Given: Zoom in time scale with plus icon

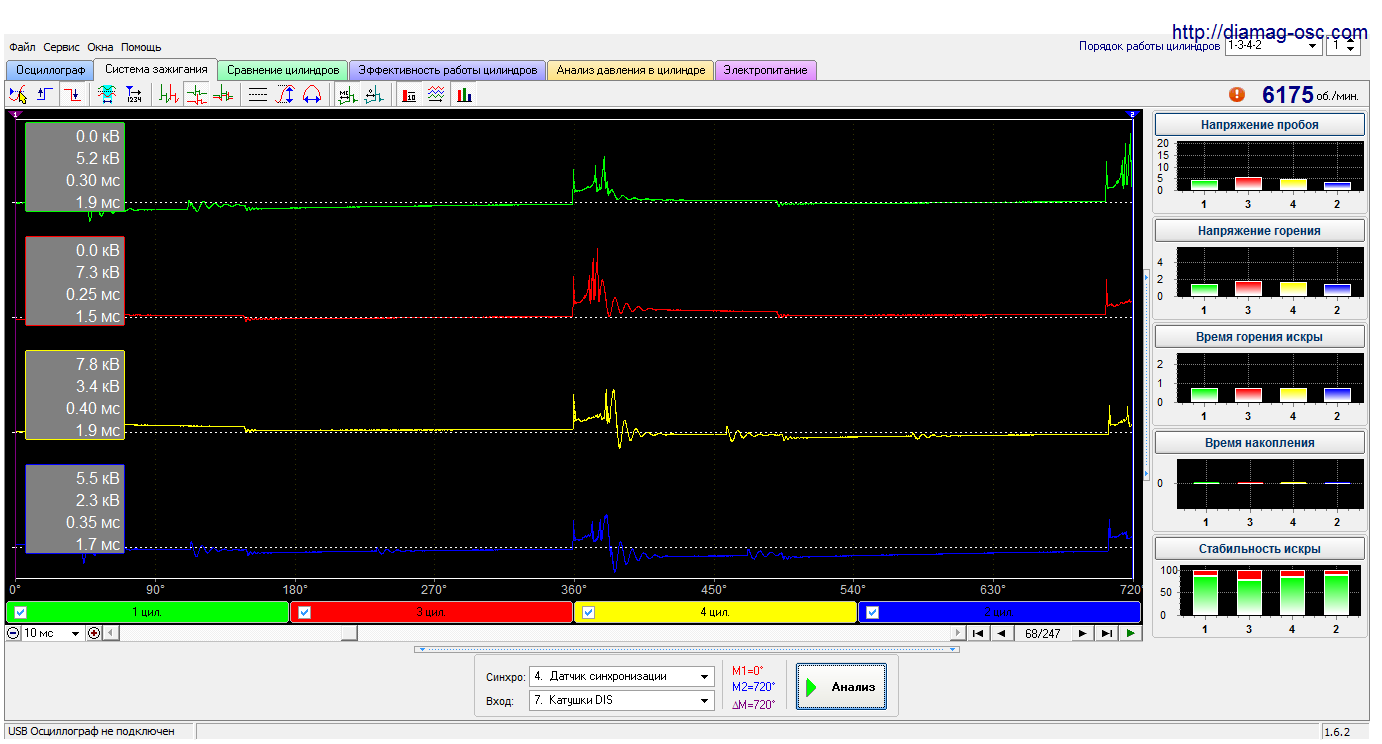Looking at the screenshot, I should point(94,633).
